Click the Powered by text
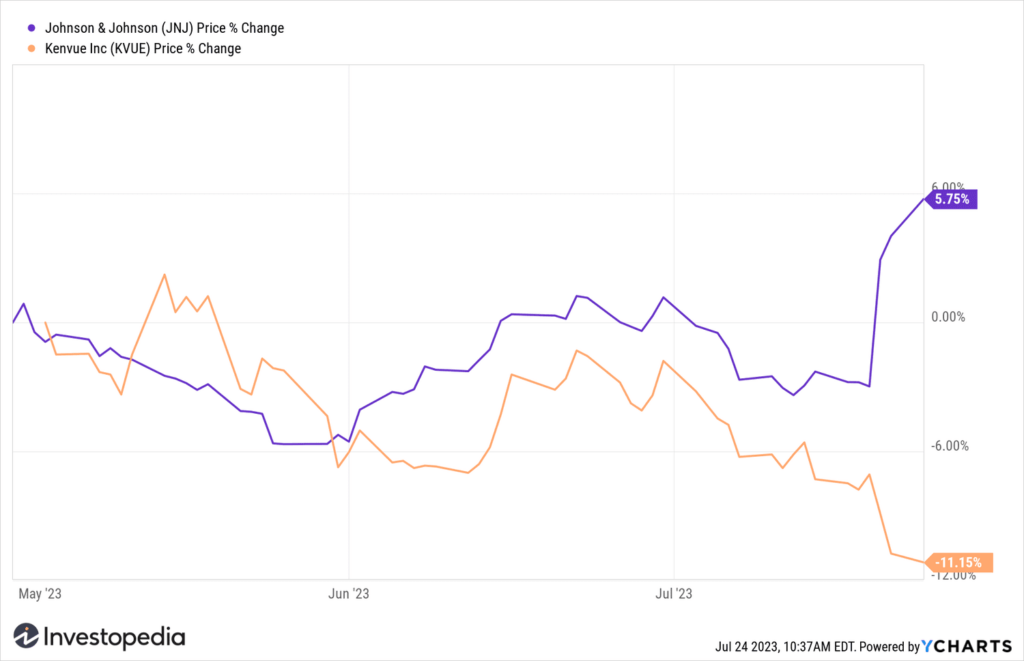The height and width of the screenshot is (661, 1024). click(889, 647)
